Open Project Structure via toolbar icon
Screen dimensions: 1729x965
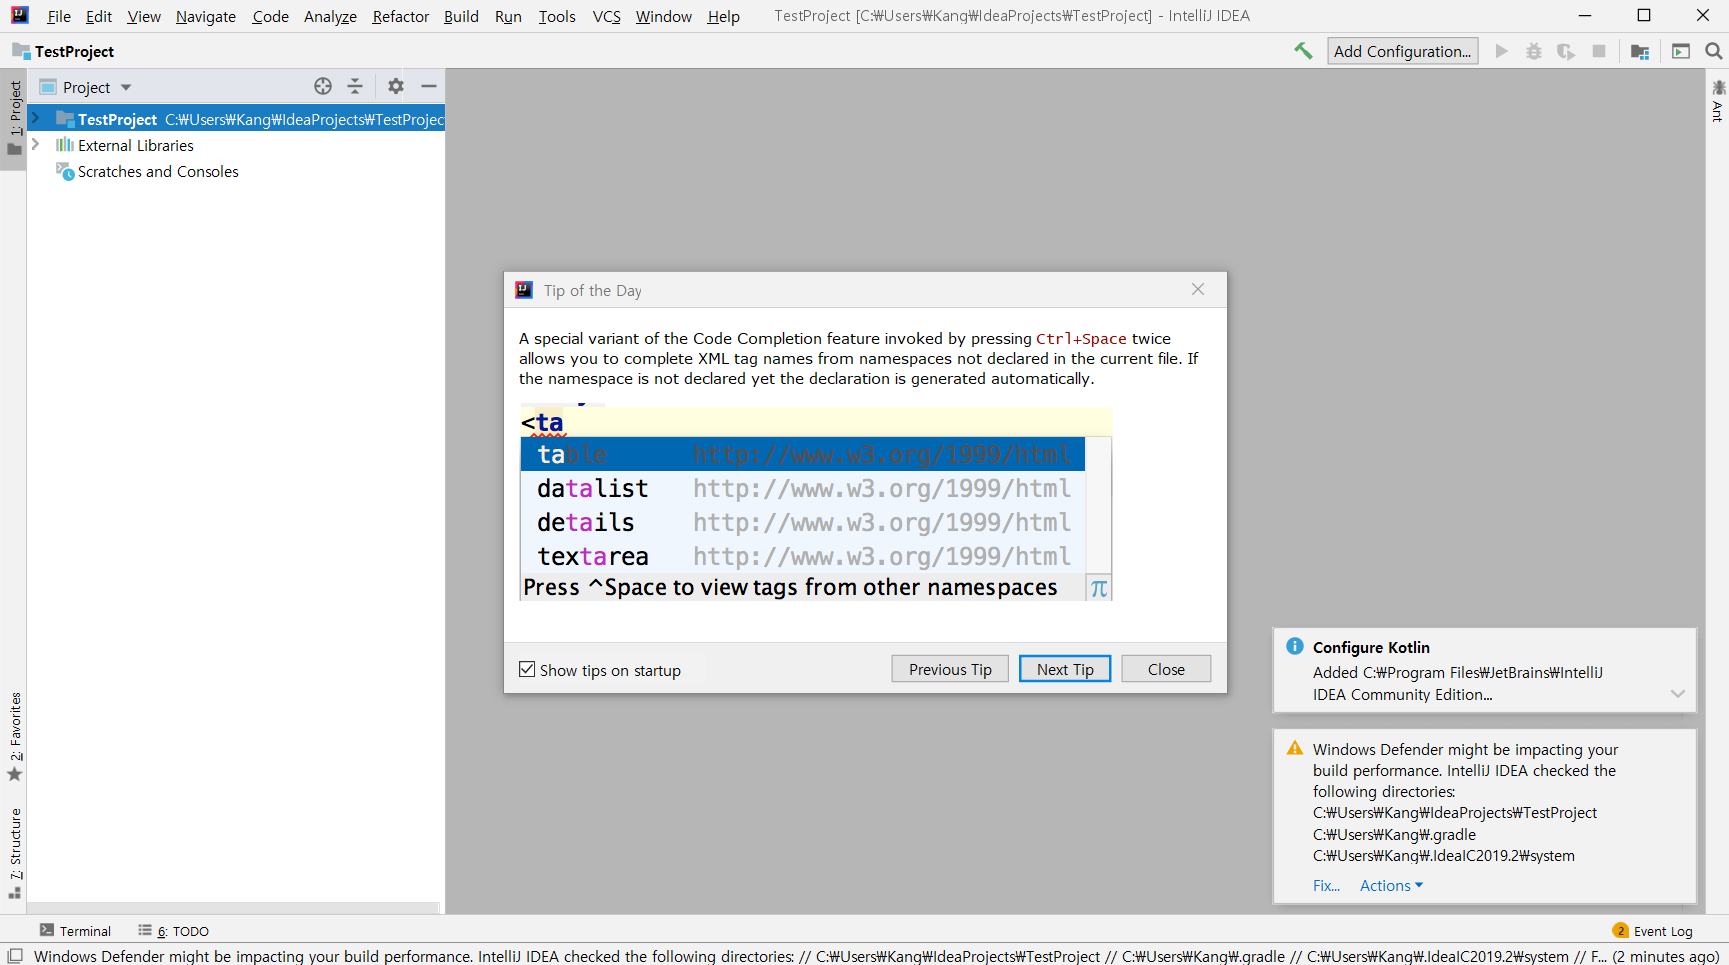1640,51
